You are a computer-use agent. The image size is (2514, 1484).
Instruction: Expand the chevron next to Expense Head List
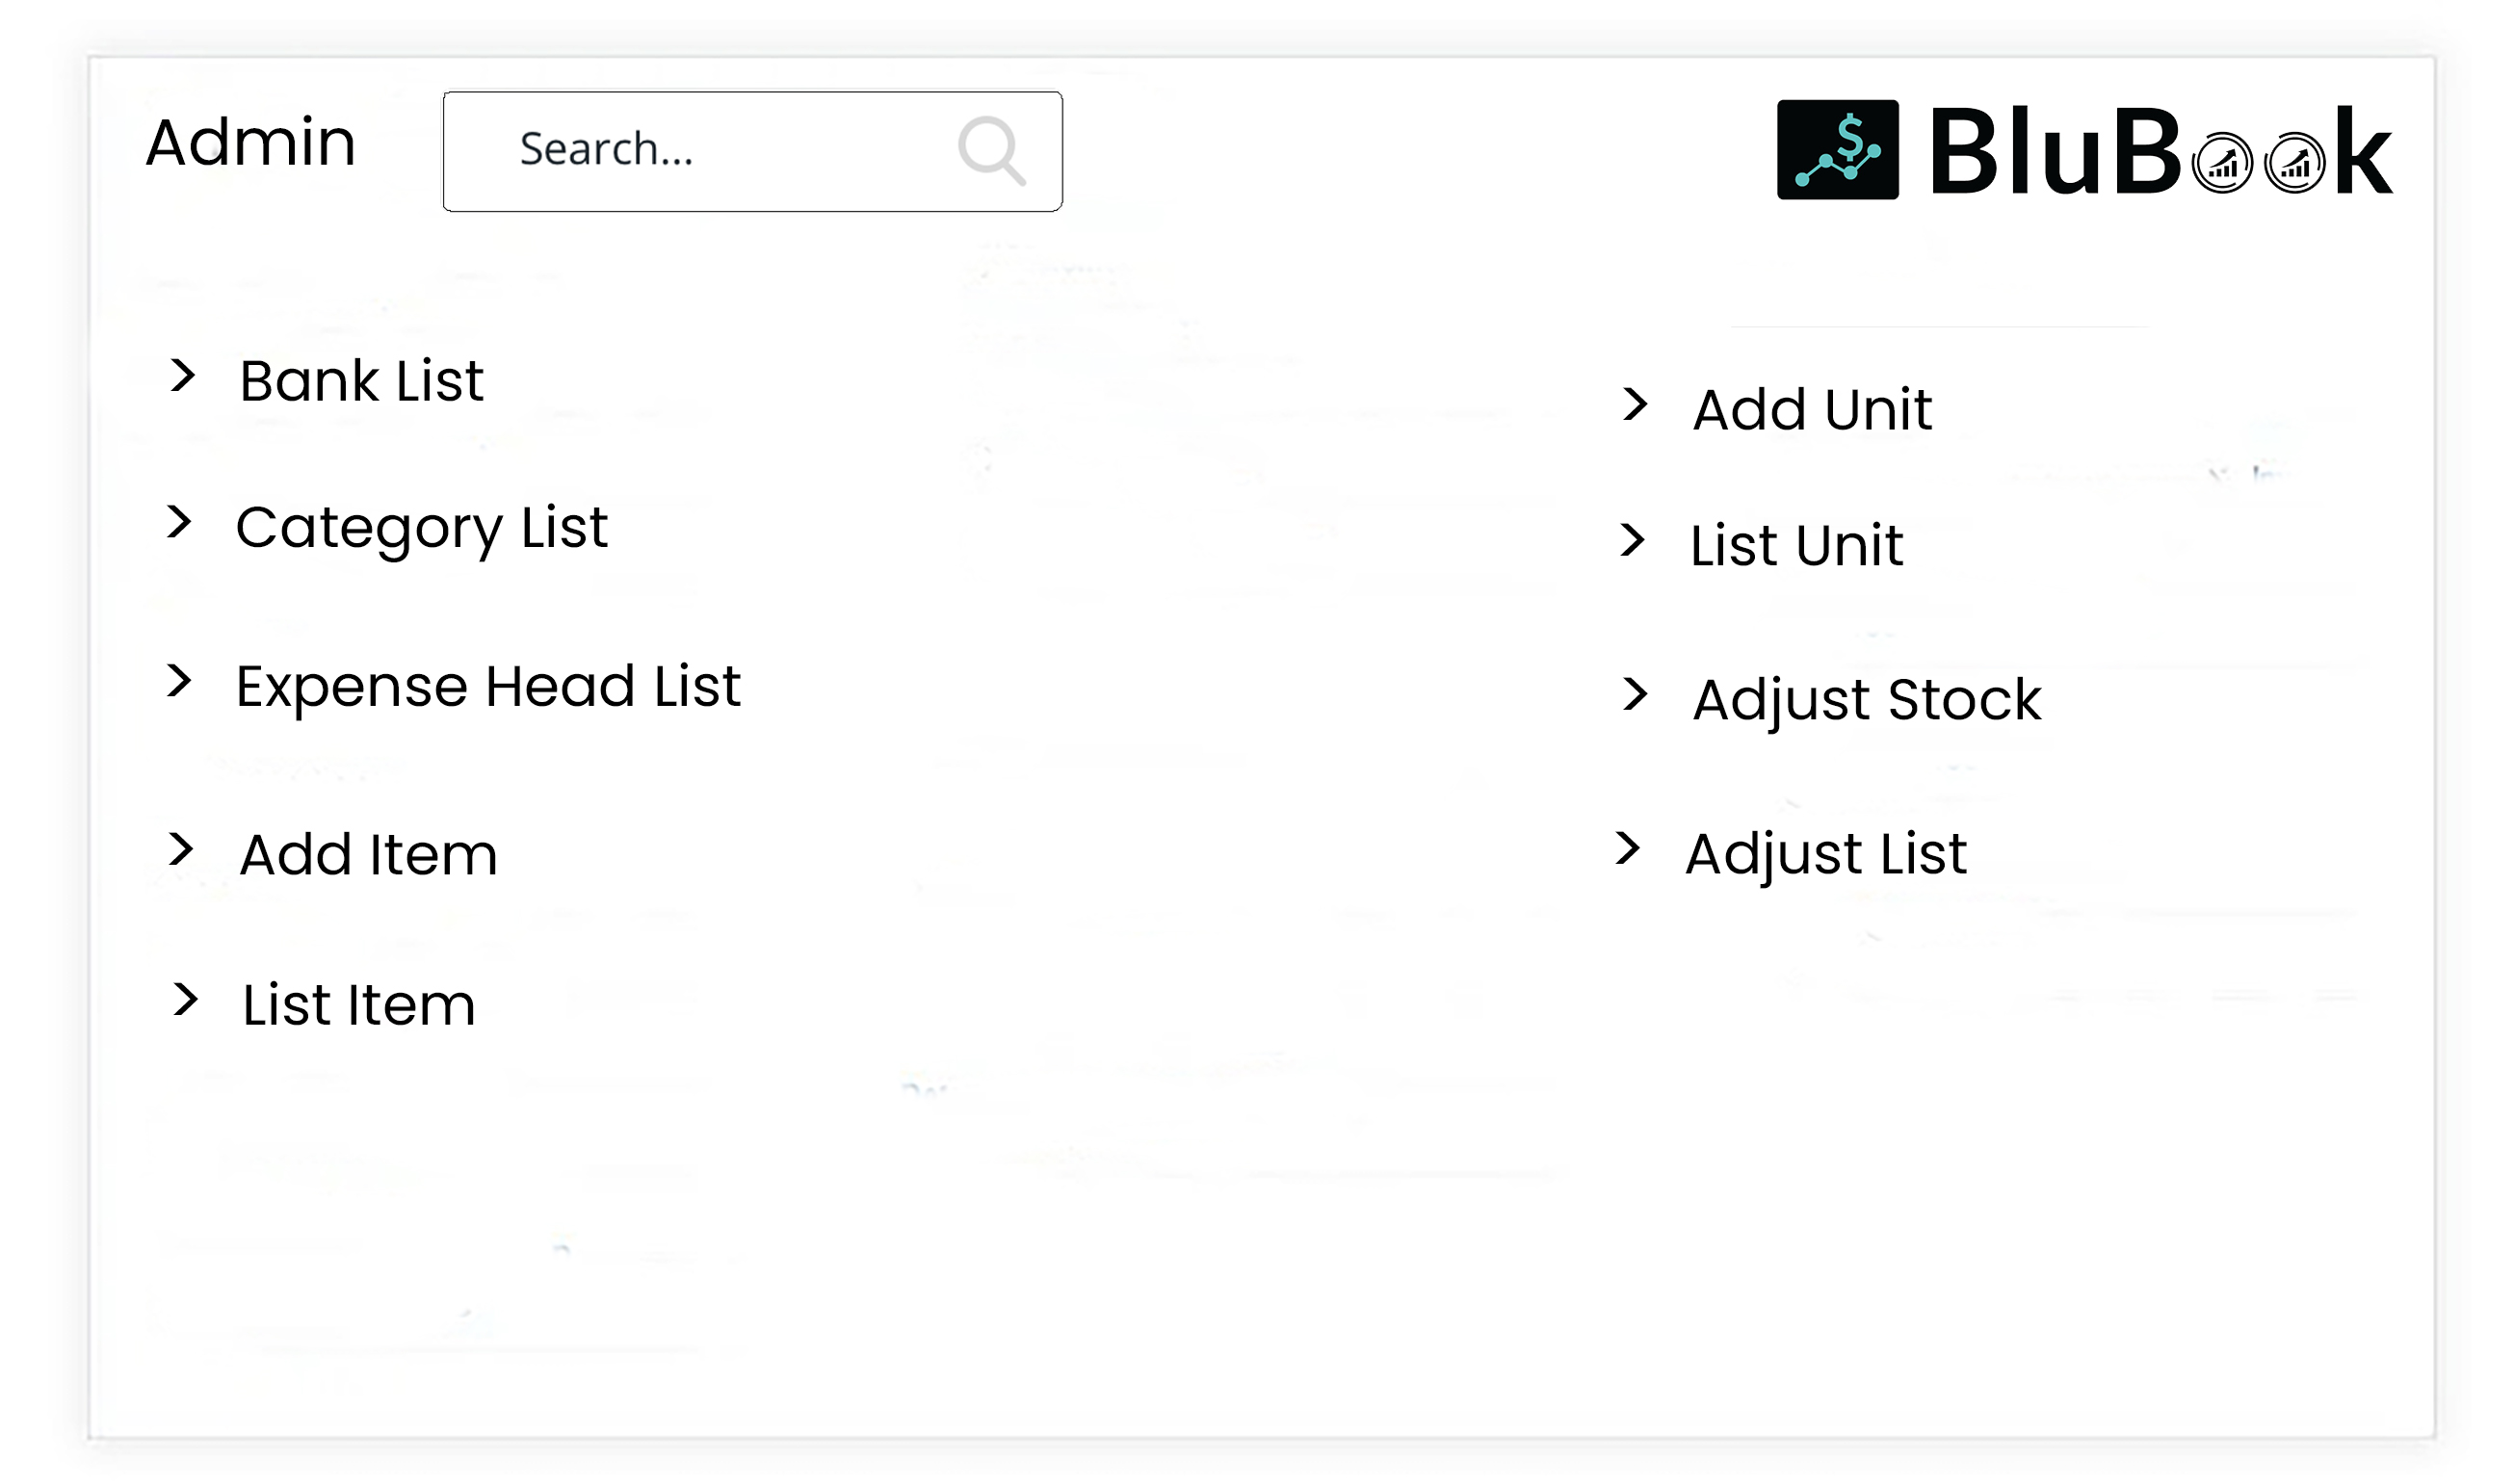click(x=179, y=680)
